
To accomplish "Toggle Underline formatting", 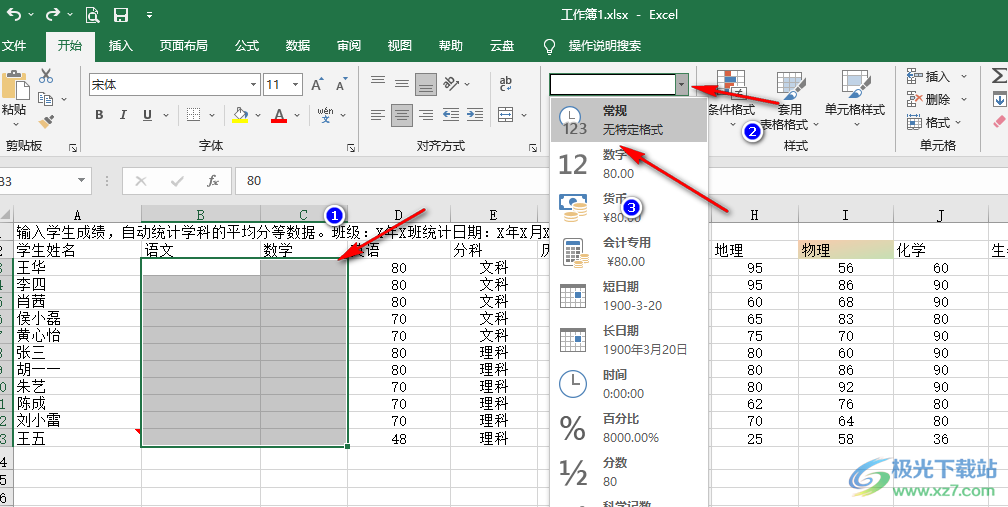I will (147, 115).
